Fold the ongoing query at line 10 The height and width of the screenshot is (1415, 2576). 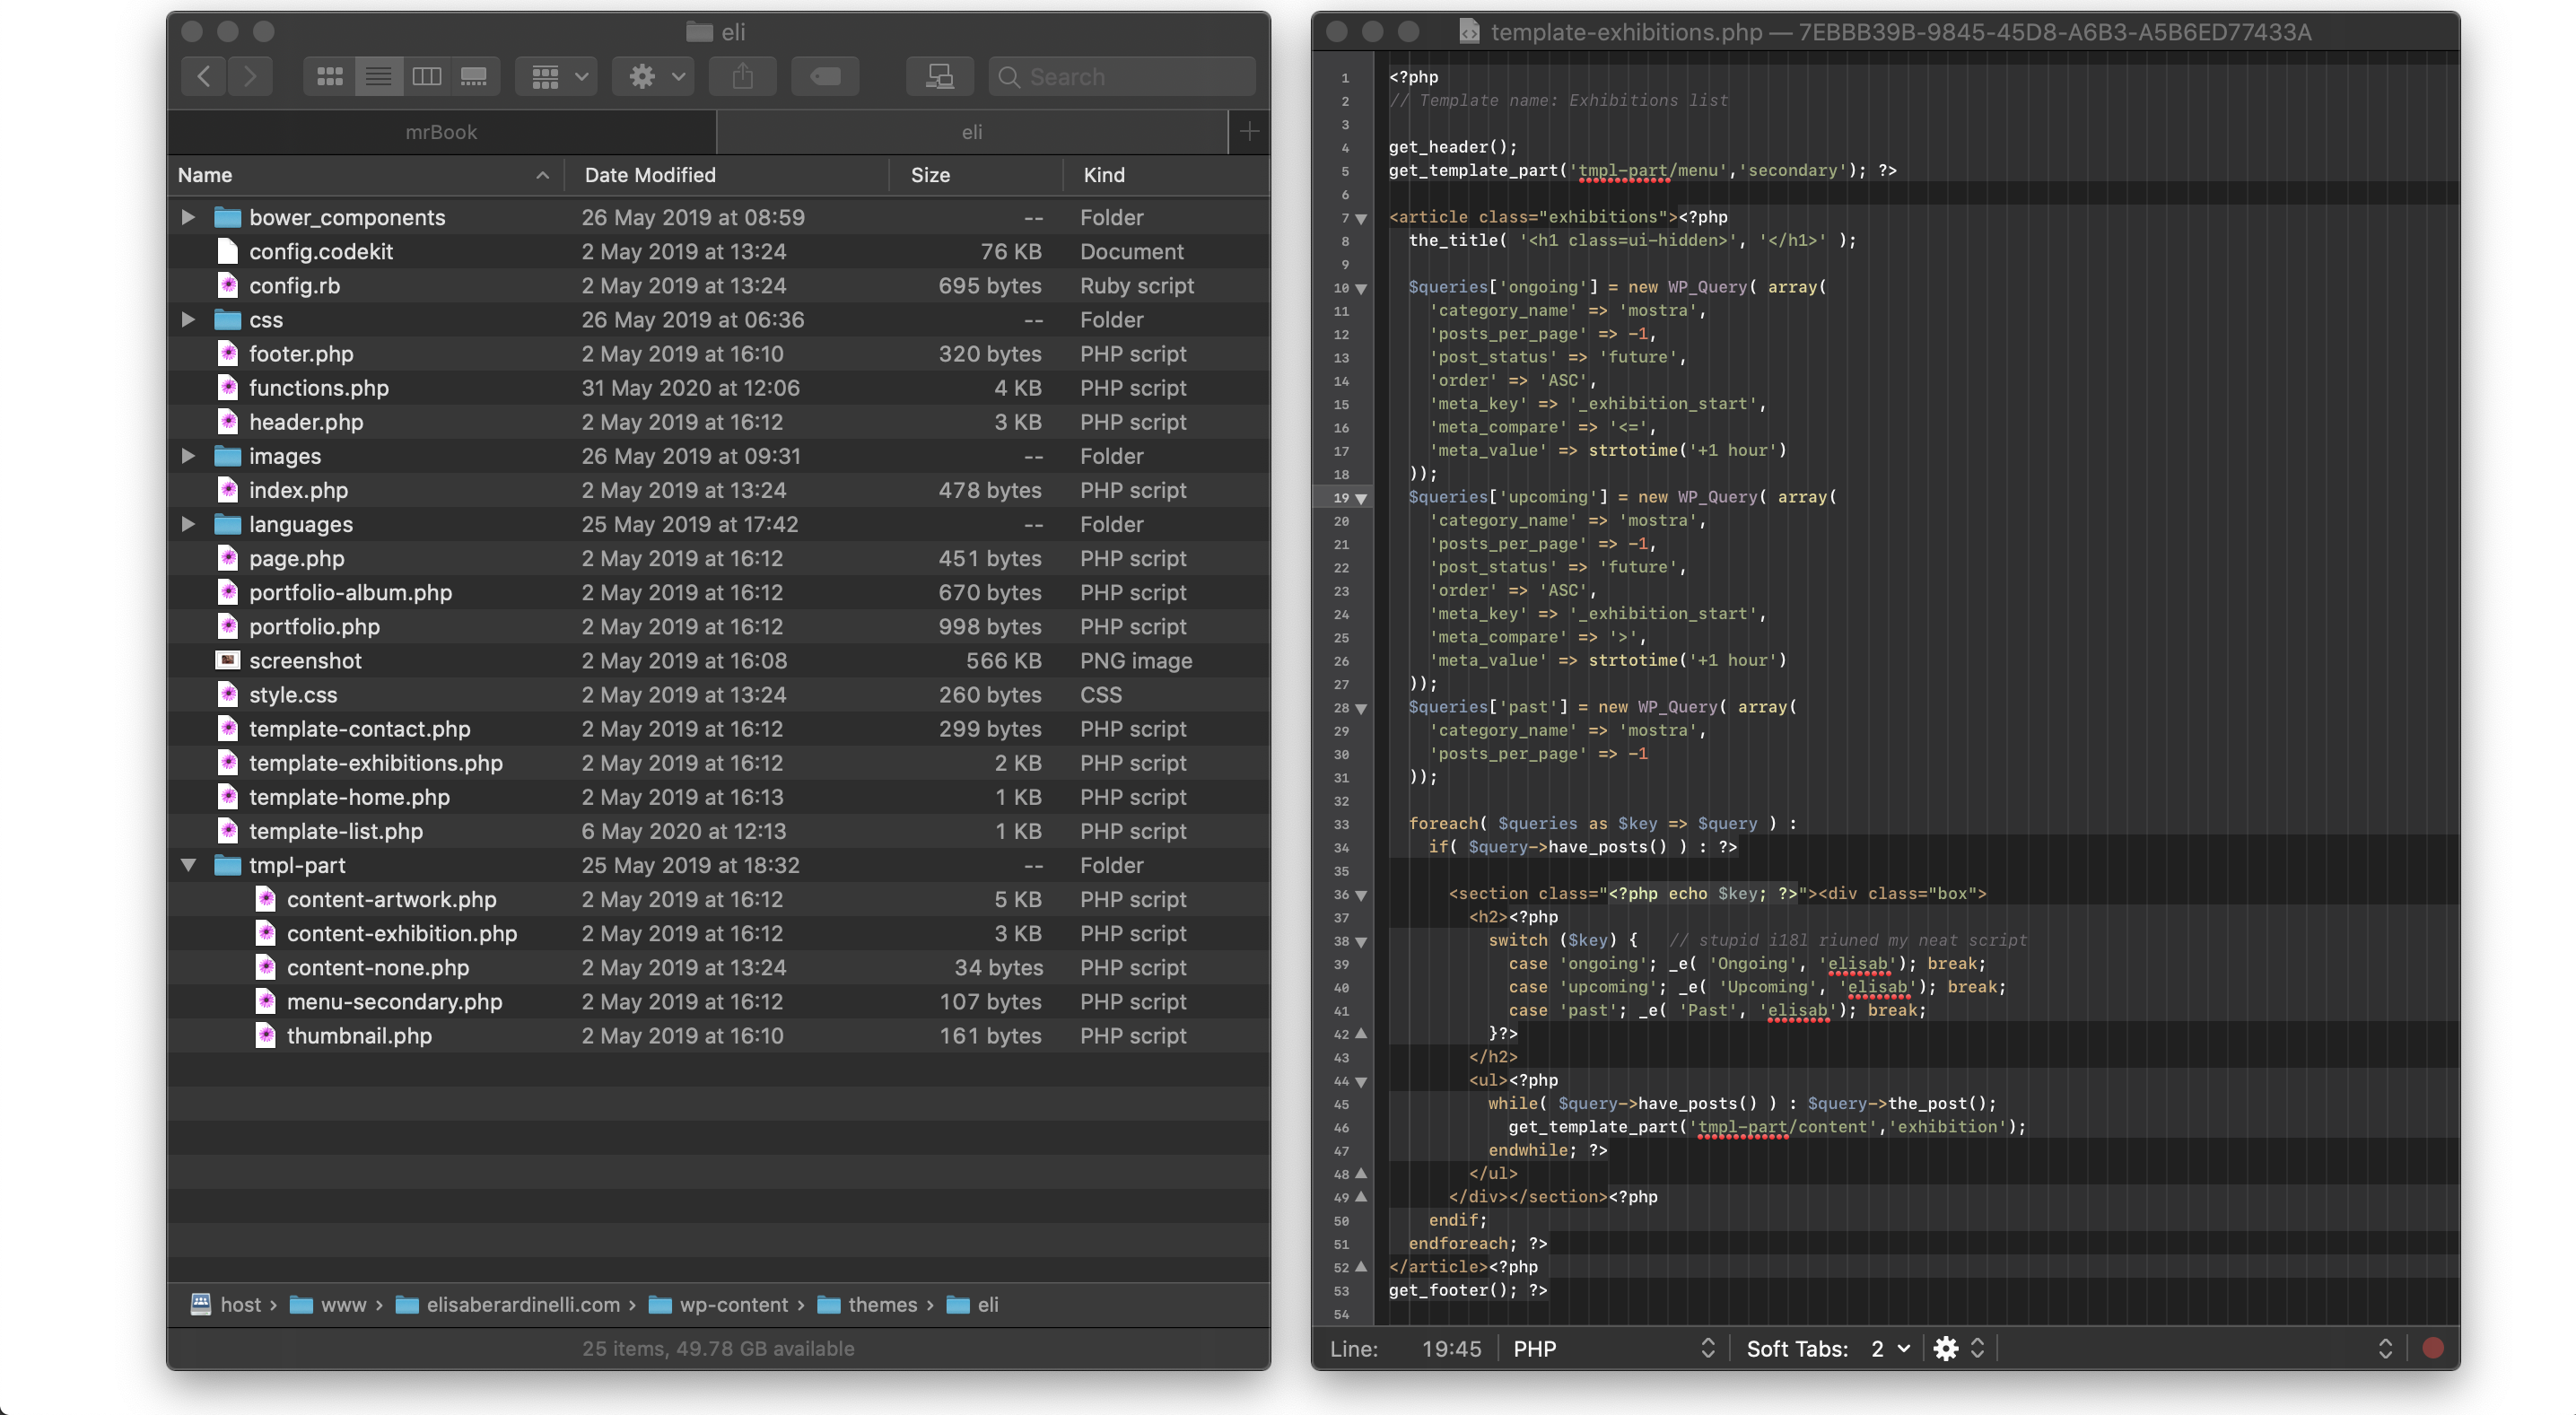[x=1360, y=288]
